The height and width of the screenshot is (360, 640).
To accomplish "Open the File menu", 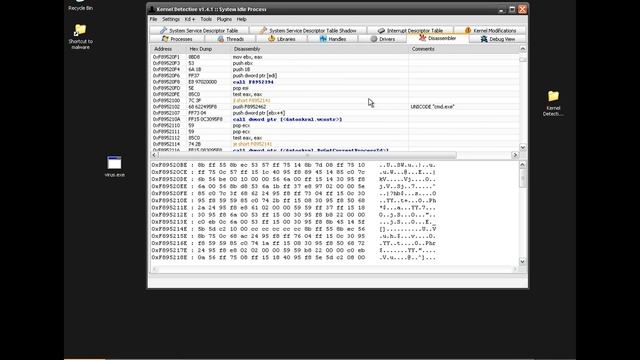I will click(x=153, y=19).
